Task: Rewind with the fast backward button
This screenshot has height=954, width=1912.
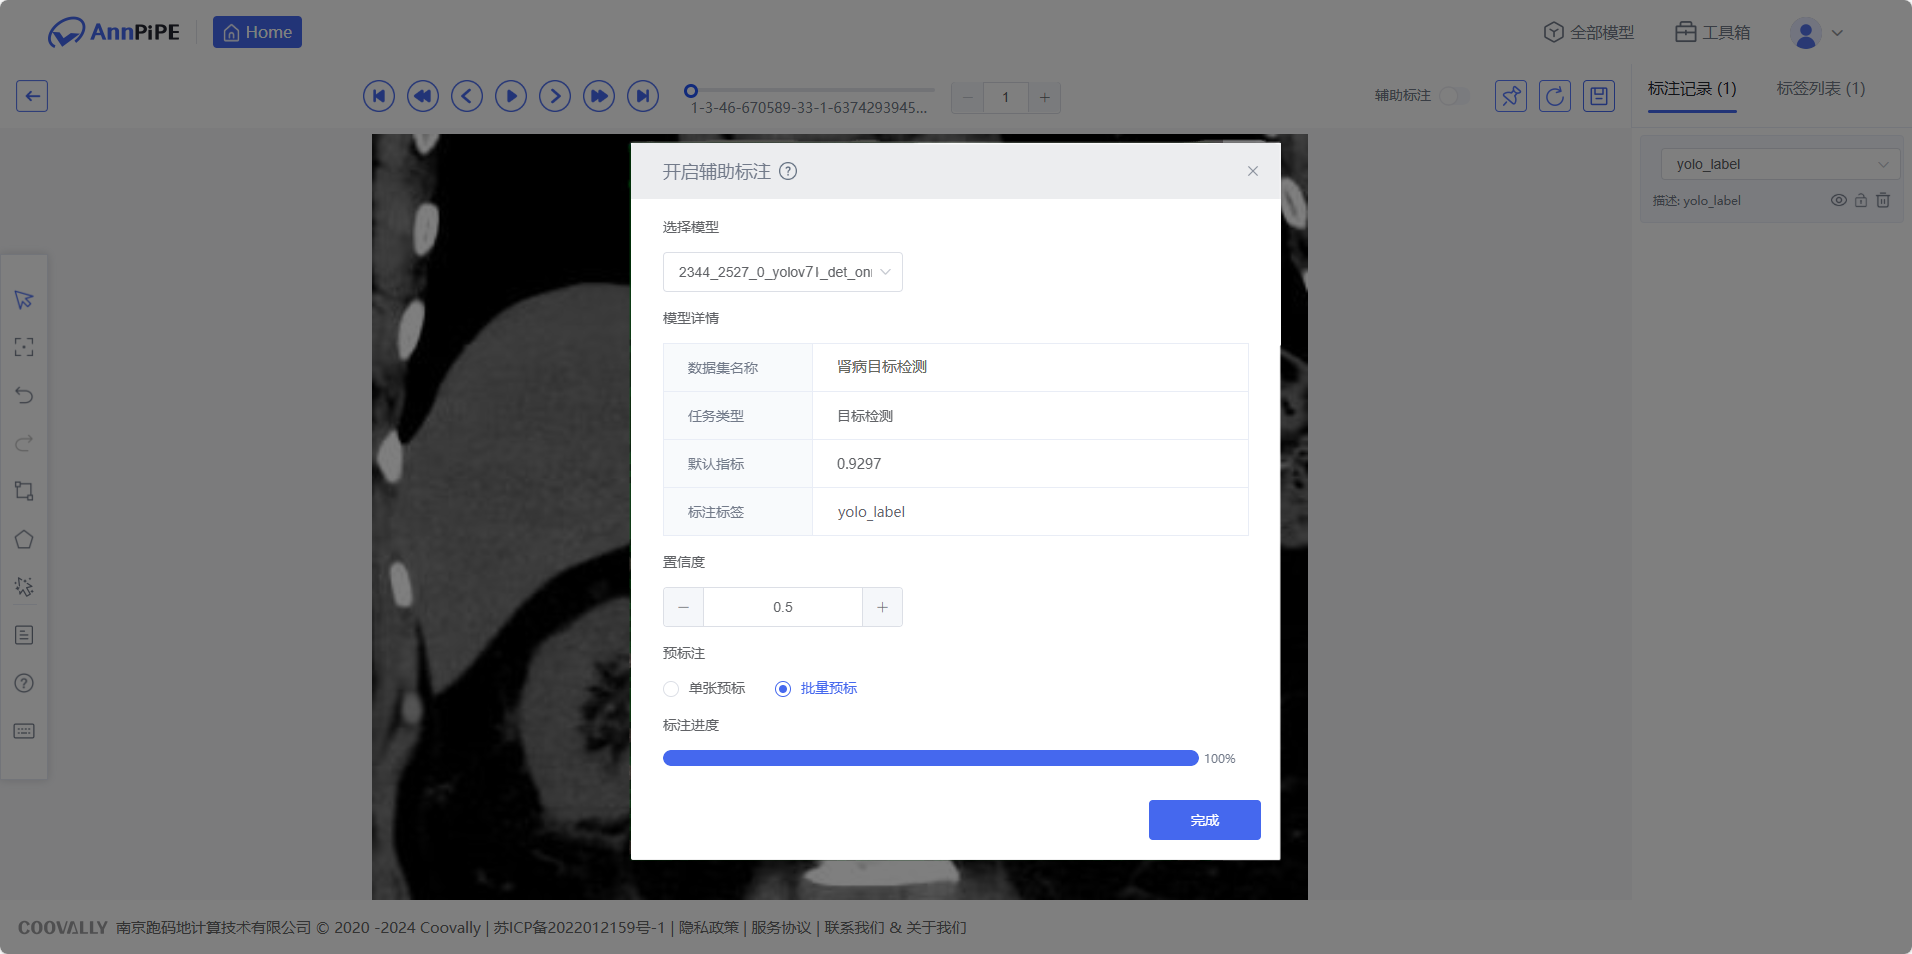Action: tap(423, 96)
